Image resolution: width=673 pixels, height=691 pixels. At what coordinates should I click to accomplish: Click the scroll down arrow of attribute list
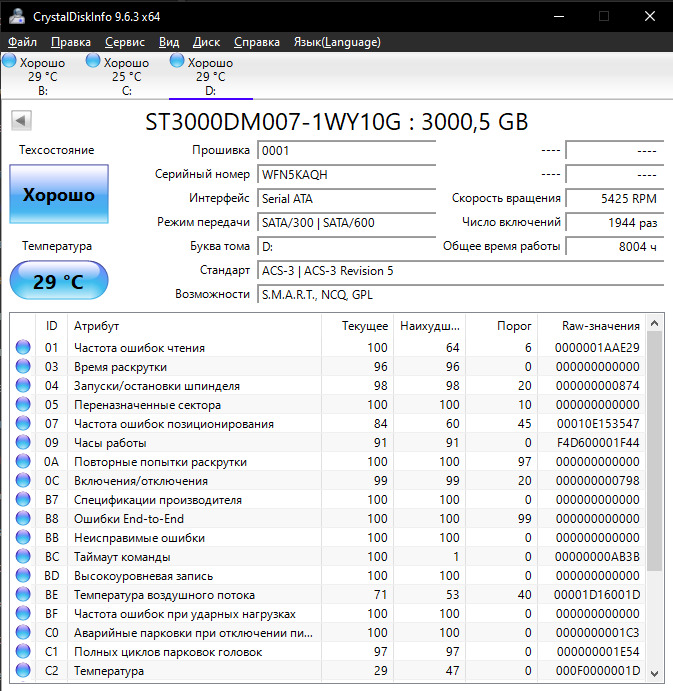coord(655,673)
